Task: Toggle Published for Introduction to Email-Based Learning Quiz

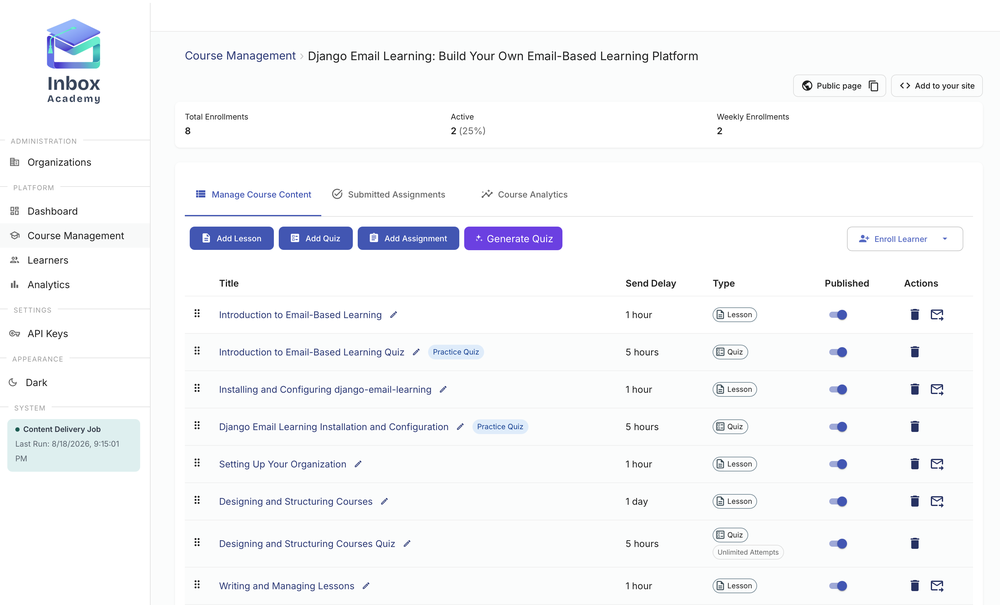Action: pyautogui.click(x=838, y=352)
